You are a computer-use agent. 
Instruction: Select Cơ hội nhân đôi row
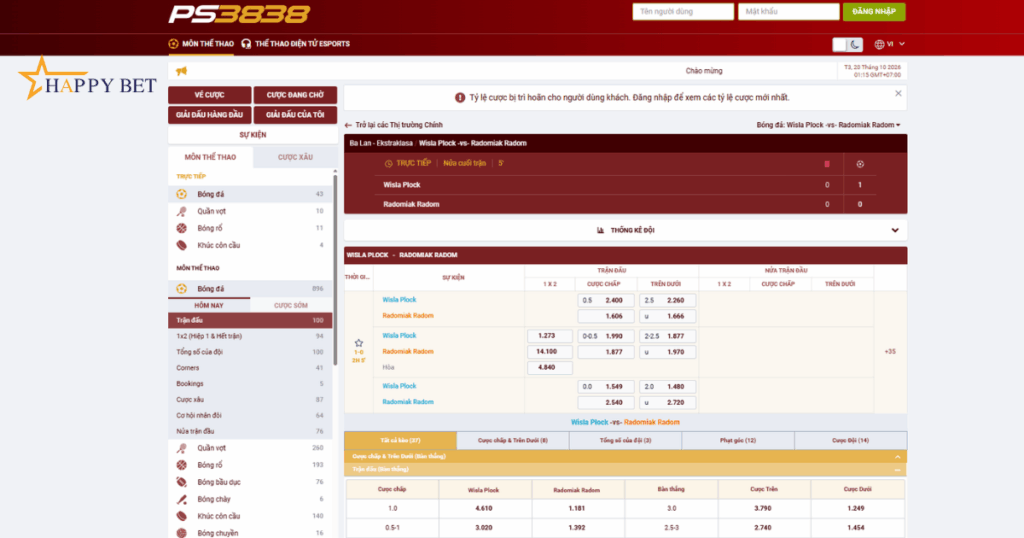click(x=250, y=415)
